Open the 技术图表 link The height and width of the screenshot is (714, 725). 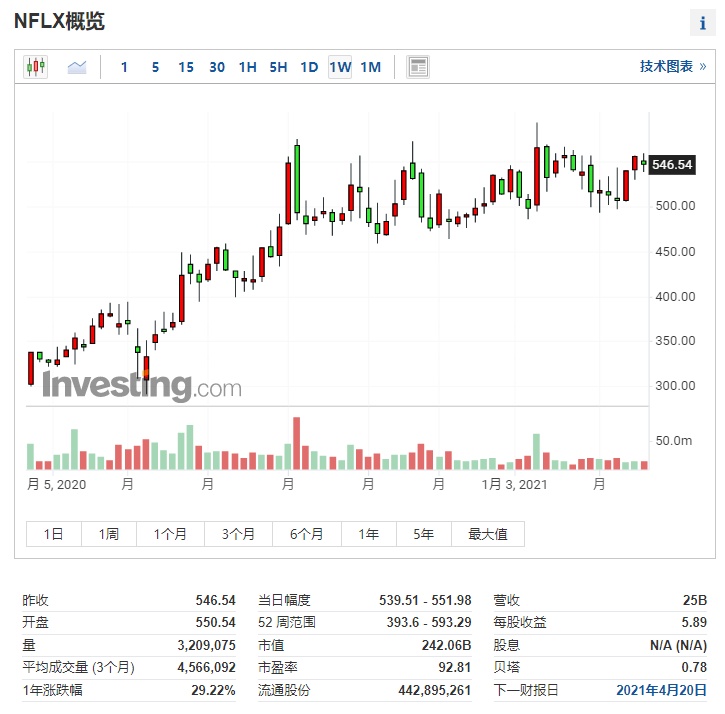(x=673, y=67)
